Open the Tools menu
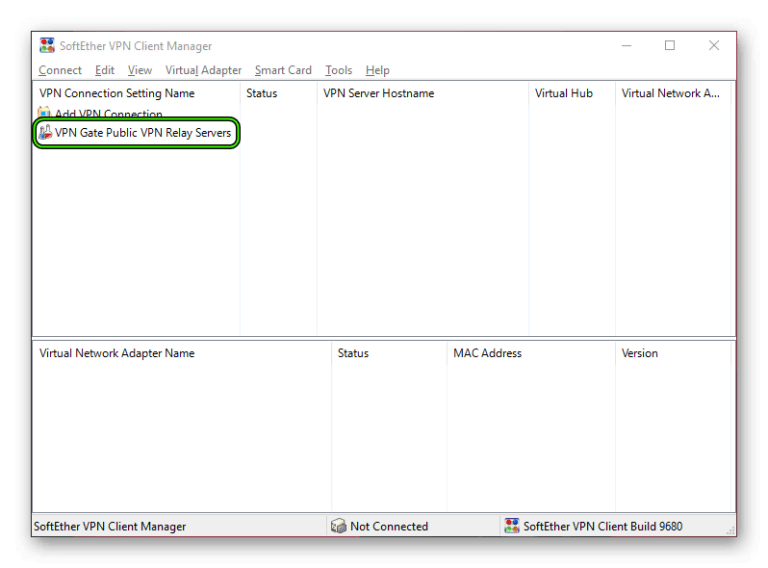The image size is (768, 568). [339, 70]
